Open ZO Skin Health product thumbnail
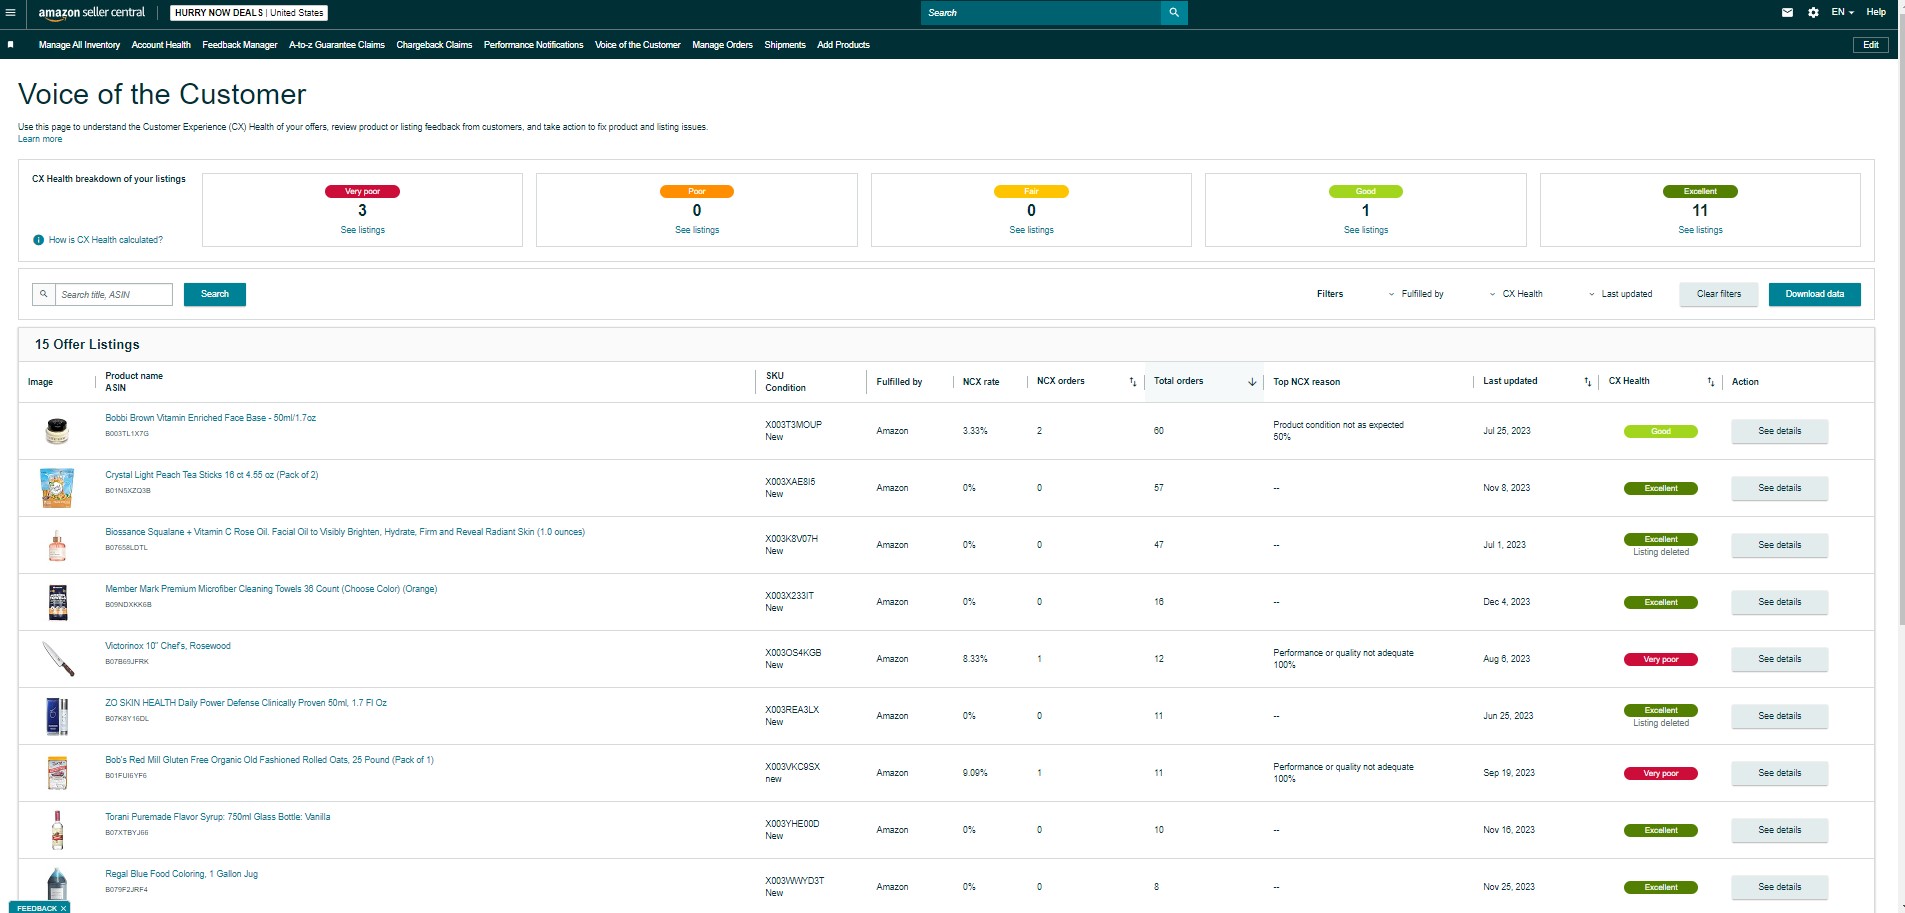The width and height of the screenshot is (1905, 913). click(57, 716)
